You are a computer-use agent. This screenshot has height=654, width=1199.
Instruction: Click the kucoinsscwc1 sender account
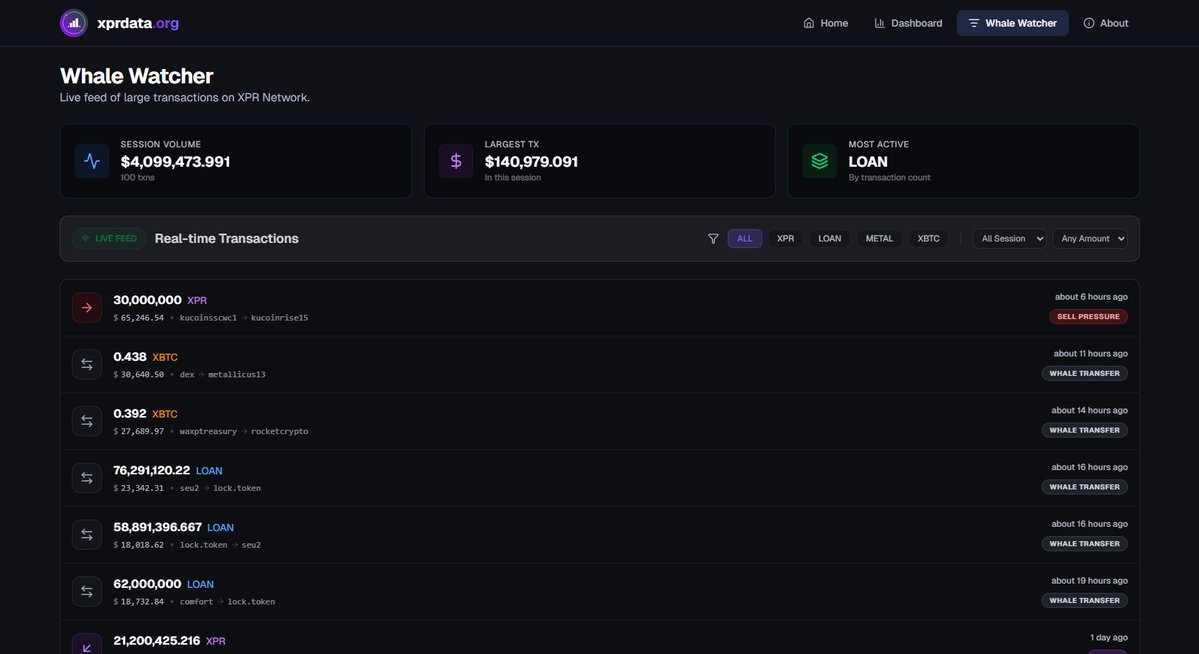(x=208, y=317)
